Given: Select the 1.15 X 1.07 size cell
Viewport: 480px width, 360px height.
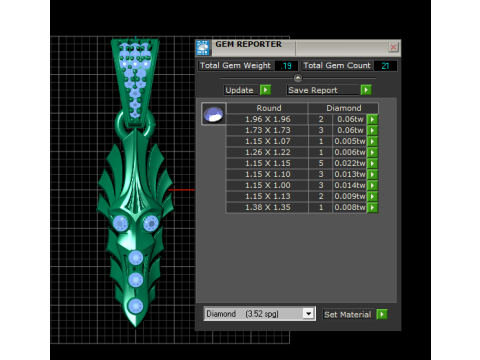Looking at the screenshot, I should 267,141.
